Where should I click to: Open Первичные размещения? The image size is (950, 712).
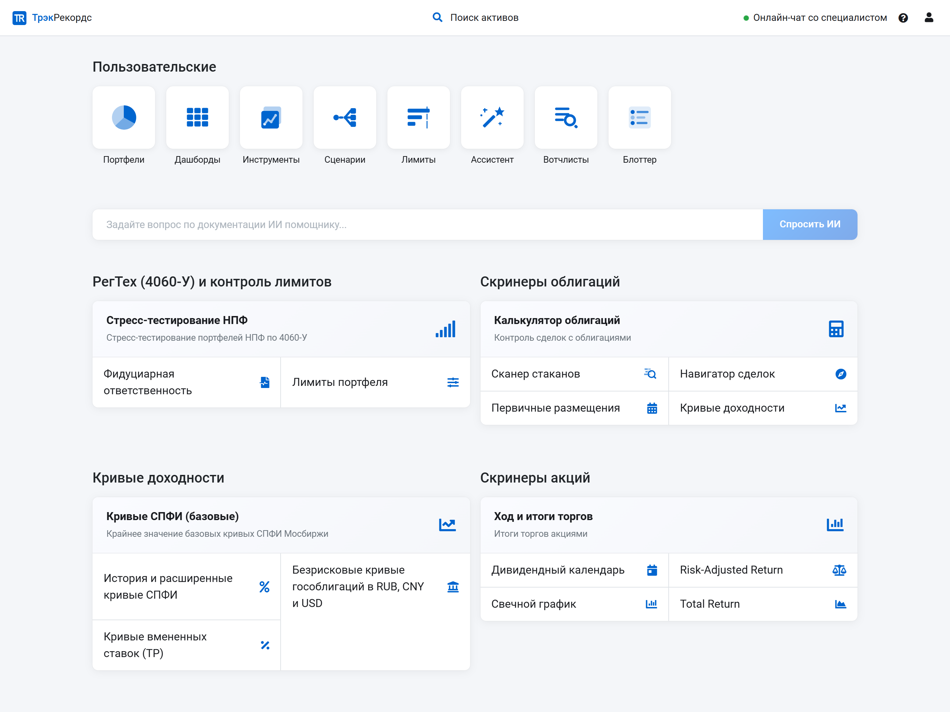[574, 408]
